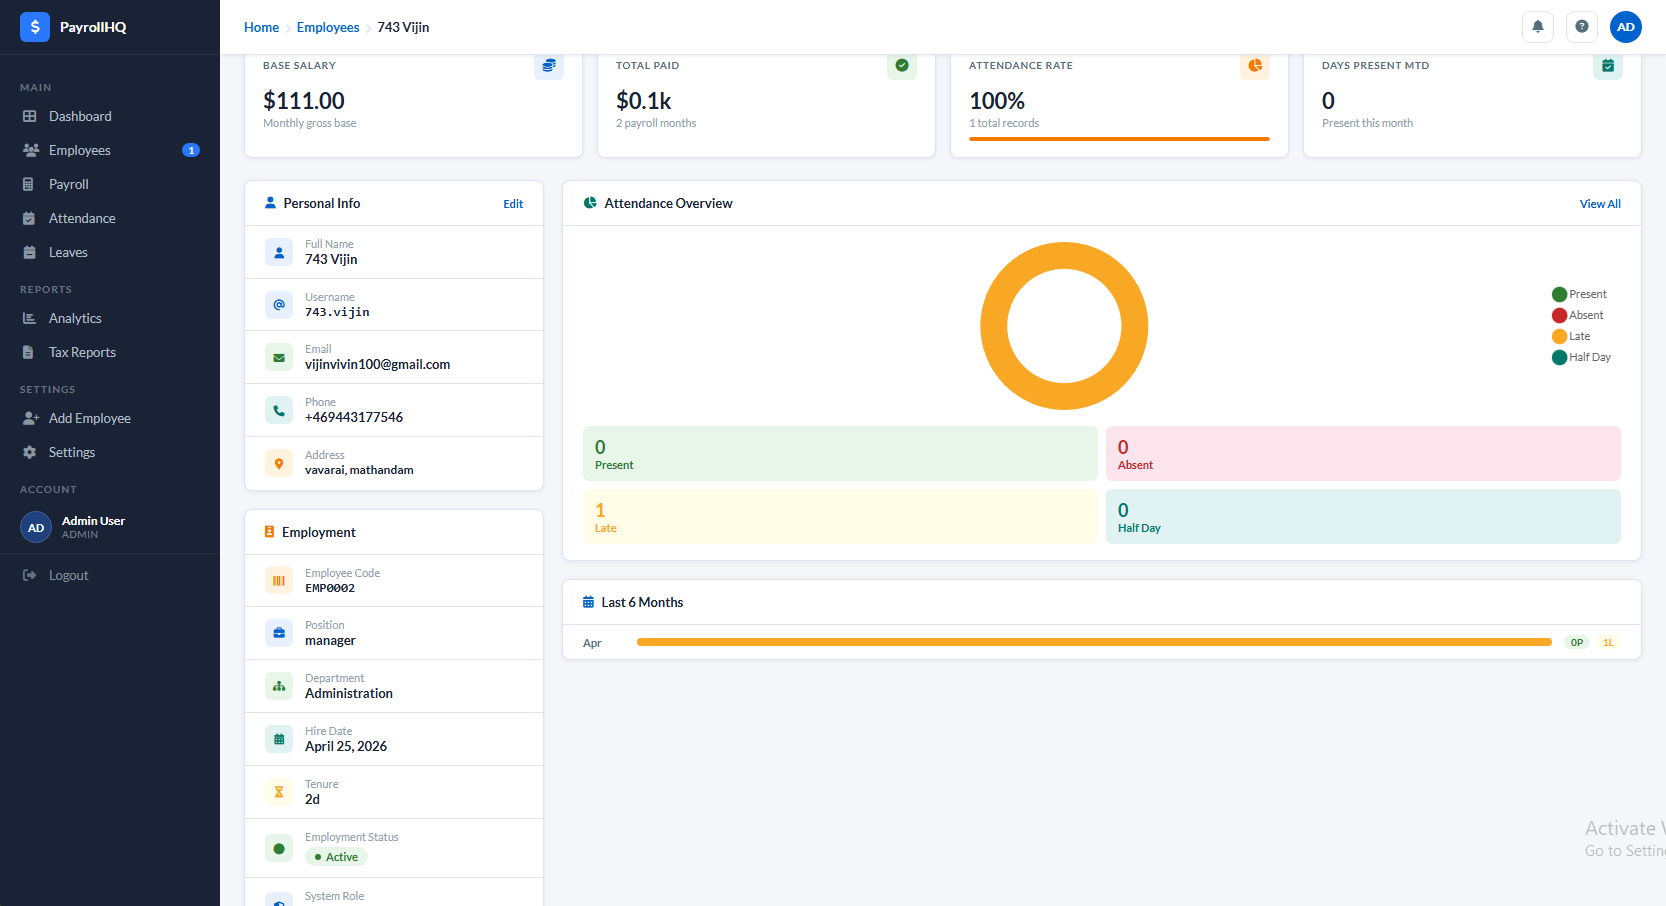Click the base salary coins icon

click(x=548, y=66)
